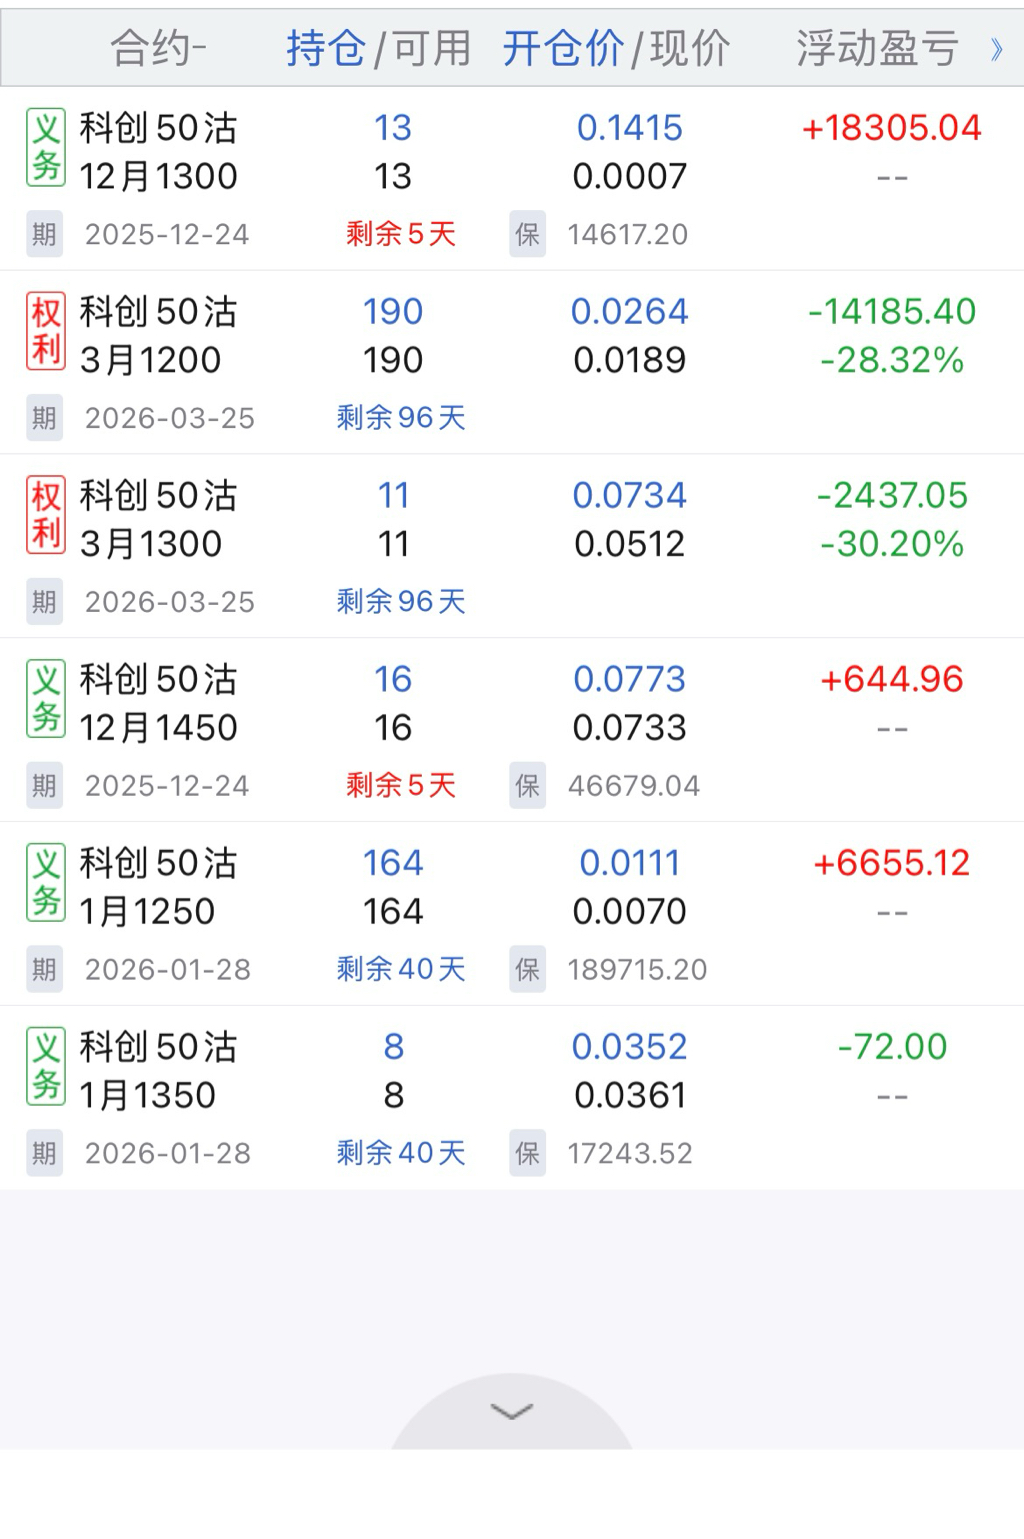Viewport: 1024px width, 1539px height.
Task: Tap the 保 margin icon showing 14617.20
Action: pos(527,234)
